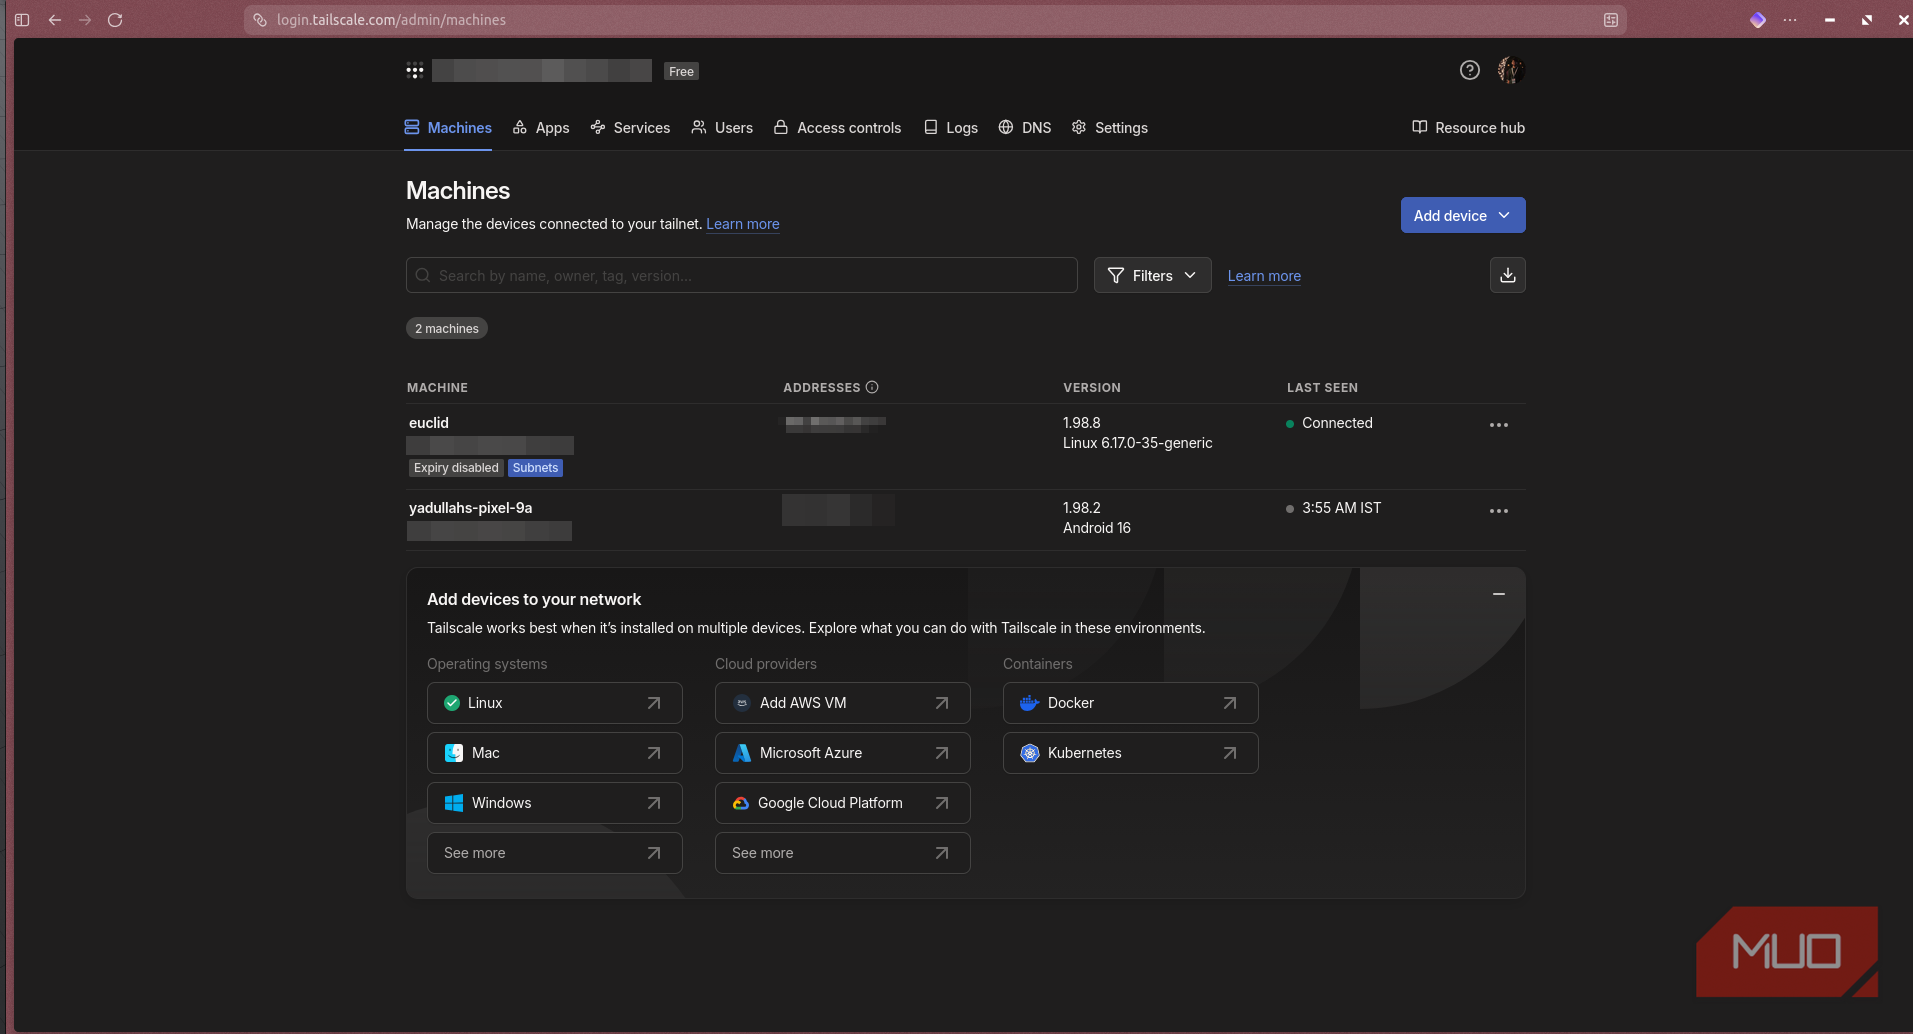
Task: Follow Learn more link under Machines heading
Action: 743,224
